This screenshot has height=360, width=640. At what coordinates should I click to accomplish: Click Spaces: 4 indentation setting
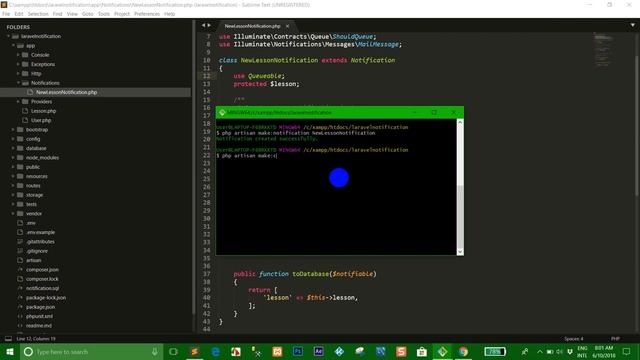pyautogui.click(x=574, y=339)
